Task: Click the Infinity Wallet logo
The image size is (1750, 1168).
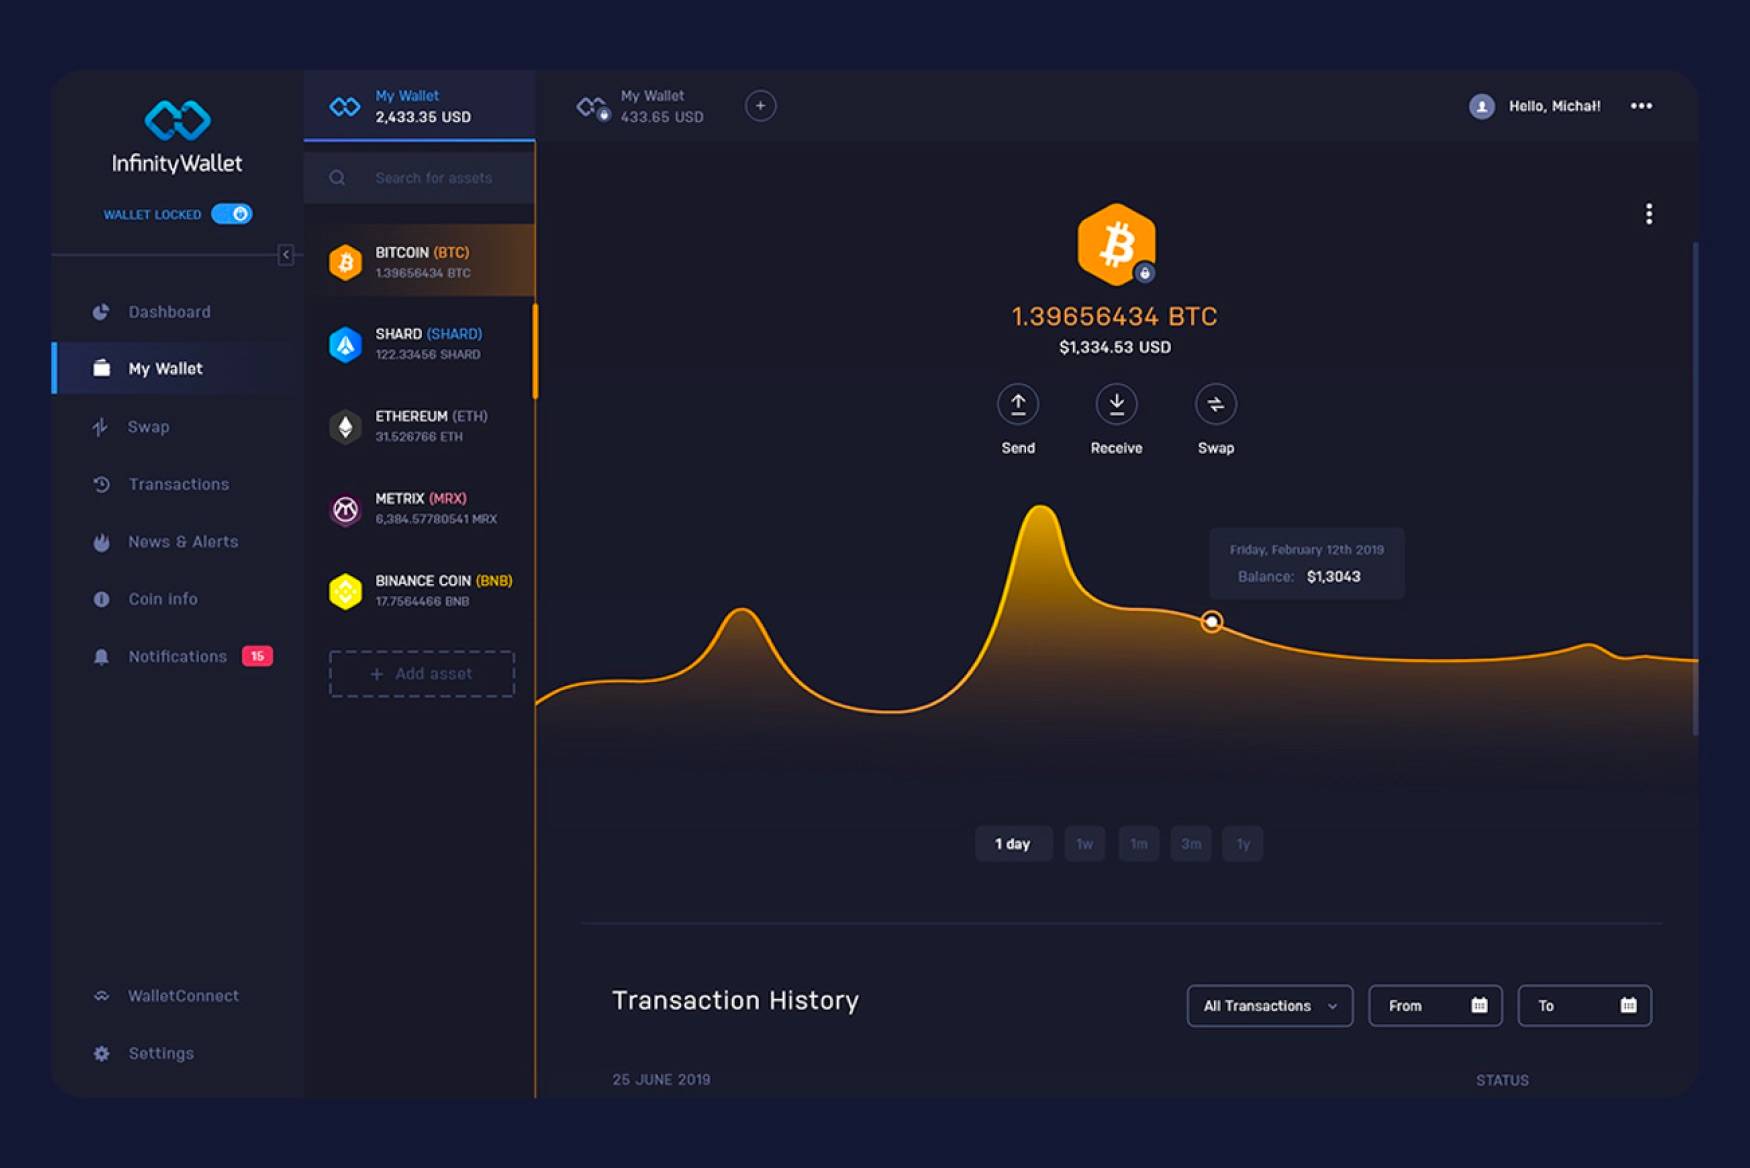Action: [x=177, y=138]
